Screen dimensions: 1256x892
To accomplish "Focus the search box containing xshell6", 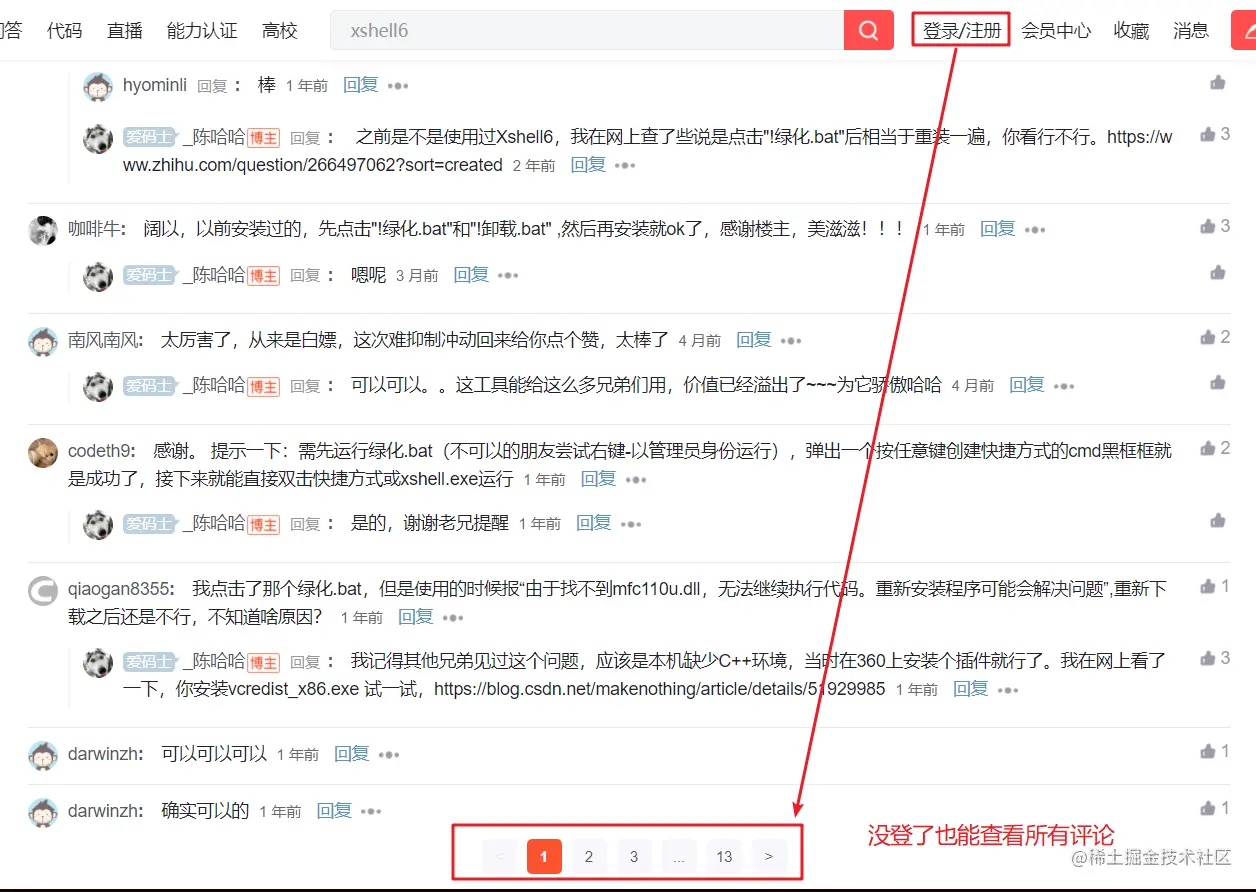I will [588, 30].
